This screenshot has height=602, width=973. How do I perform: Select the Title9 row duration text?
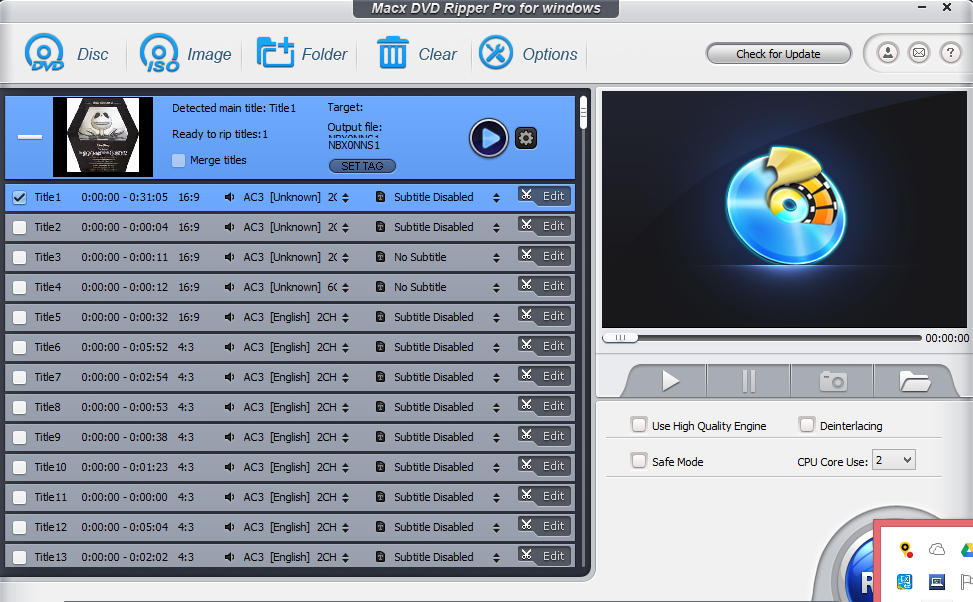pos(124,437)
